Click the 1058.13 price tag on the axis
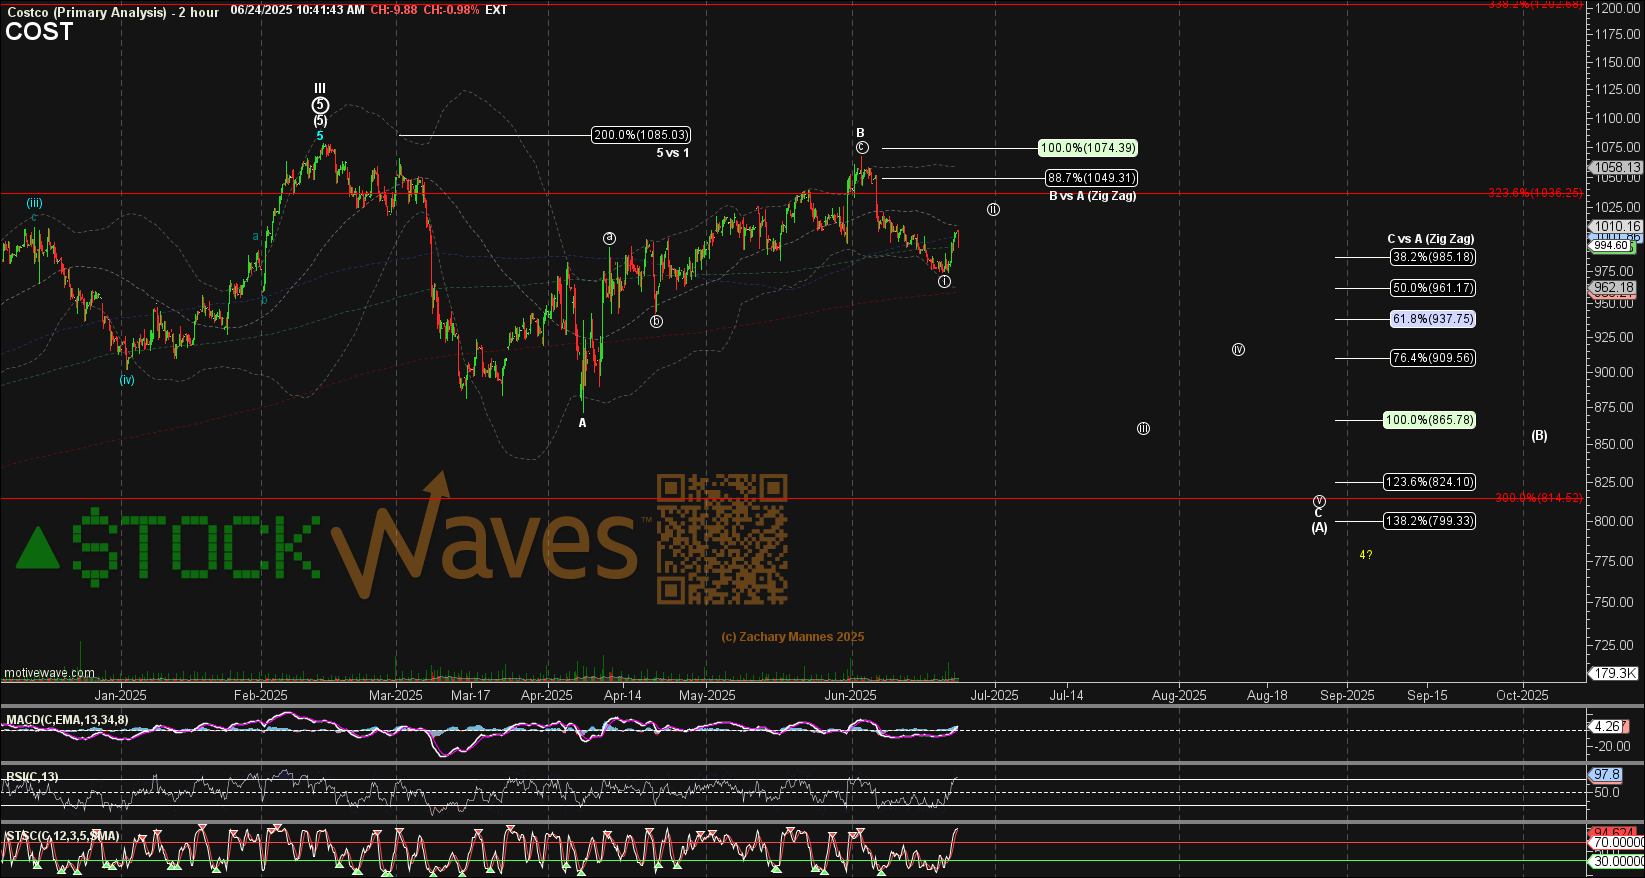1645x878 pixels. click(1616, 168)
